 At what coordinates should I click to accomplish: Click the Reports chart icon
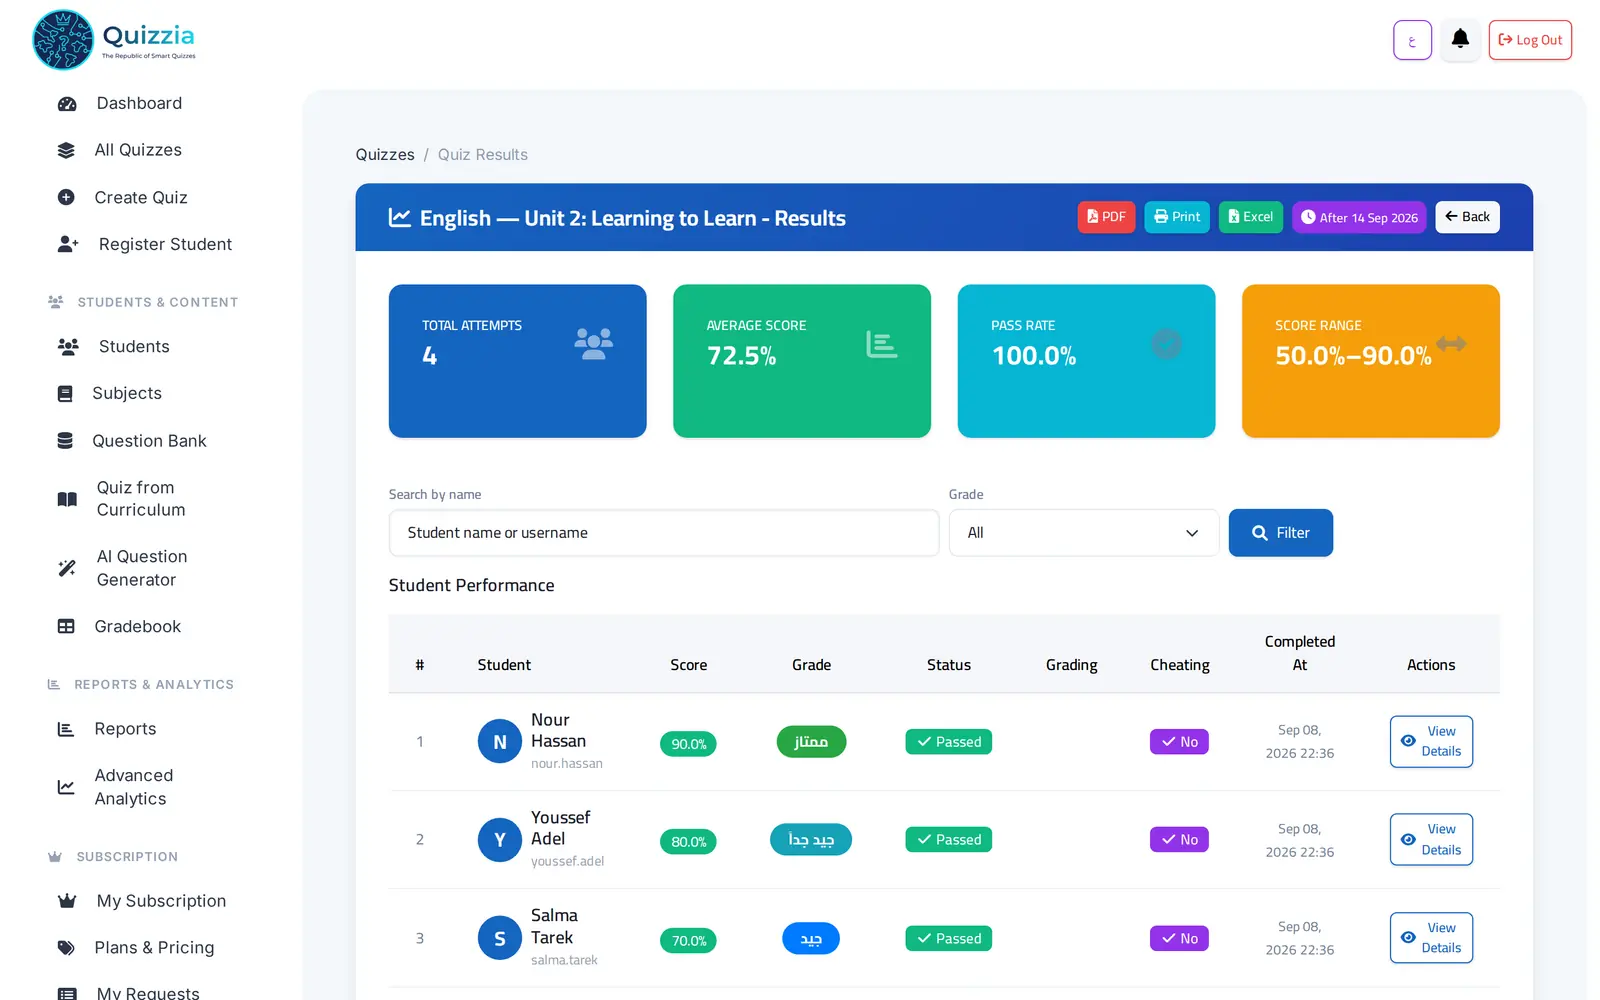66,729
